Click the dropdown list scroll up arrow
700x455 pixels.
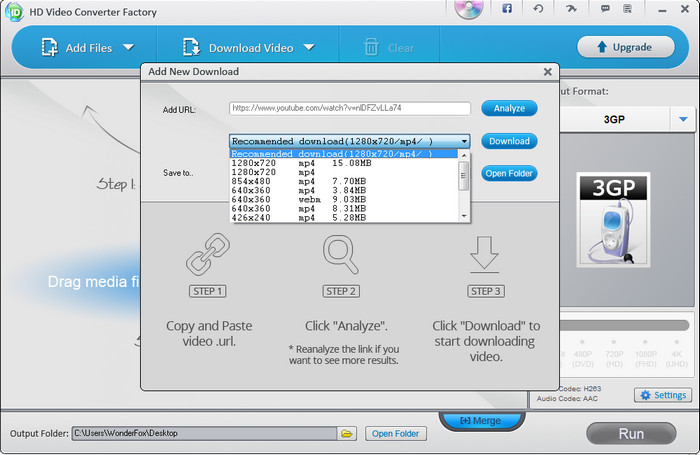point(464,155)
